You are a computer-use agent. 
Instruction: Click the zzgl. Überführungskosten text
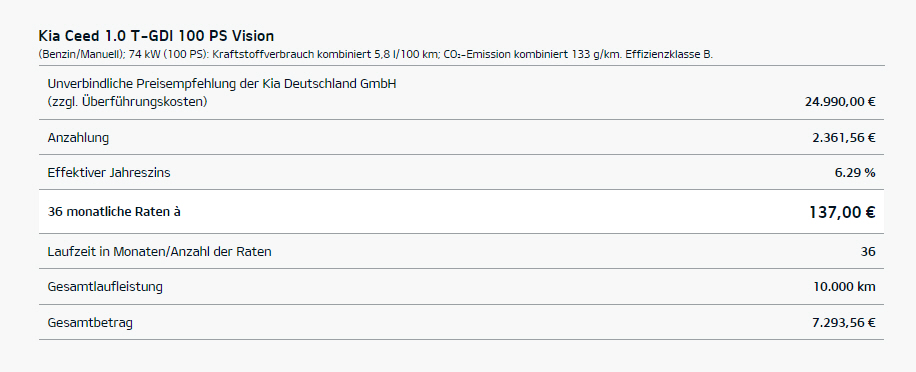[127, 102]
